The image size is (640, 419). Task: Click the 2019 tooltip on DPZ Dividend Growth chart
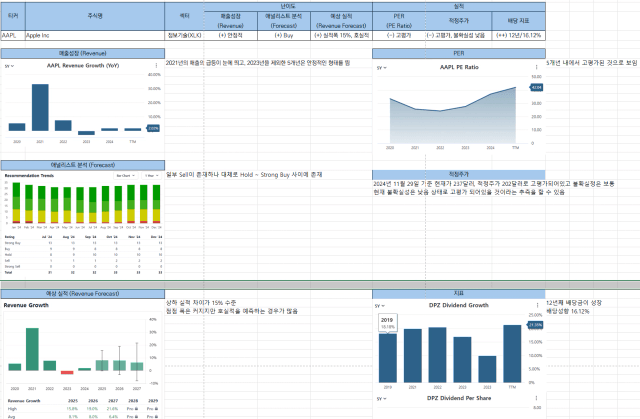click(x=388, y=323)
